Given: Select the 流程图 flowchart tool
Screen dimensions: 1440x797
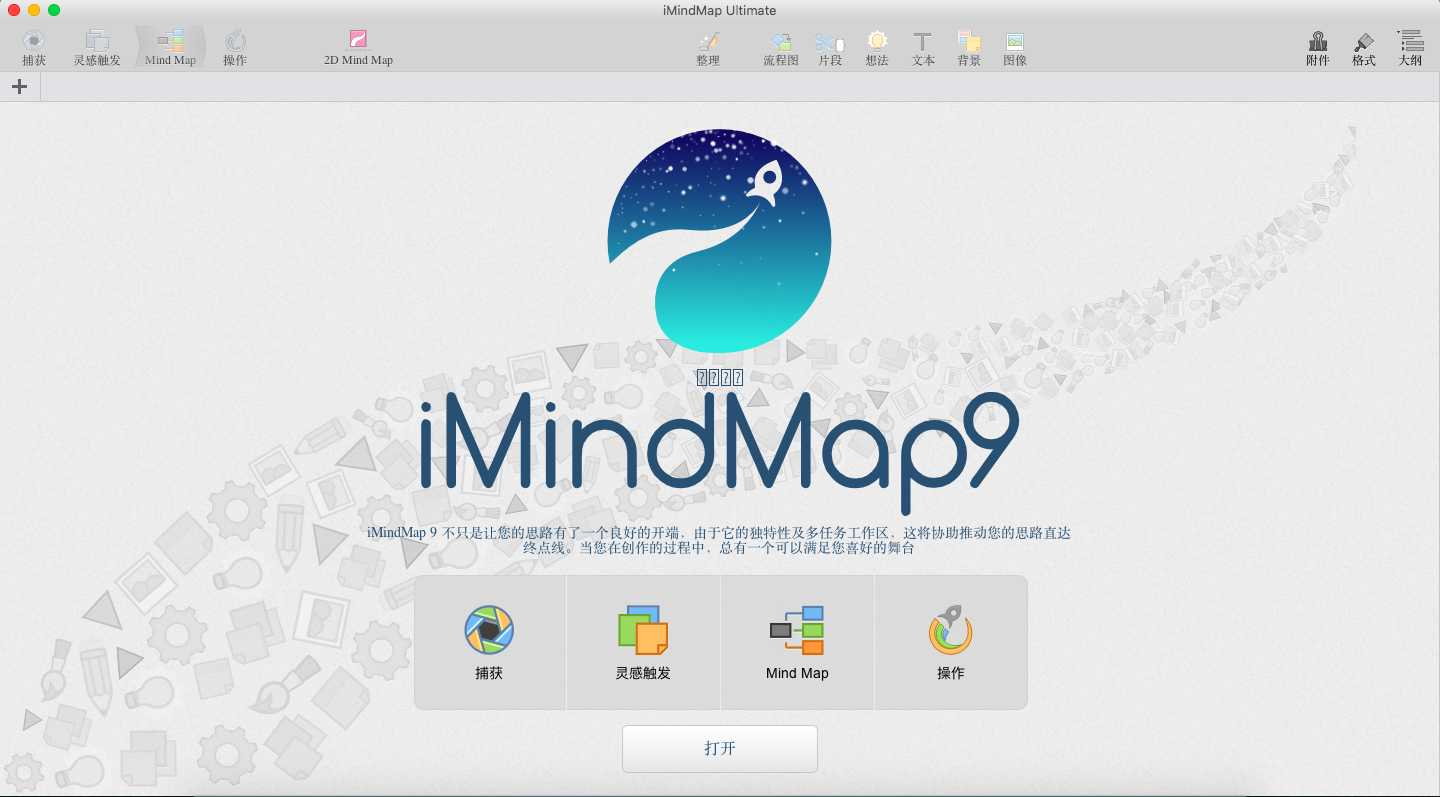Looking at the screenshot, I should (x=781, y=48).
